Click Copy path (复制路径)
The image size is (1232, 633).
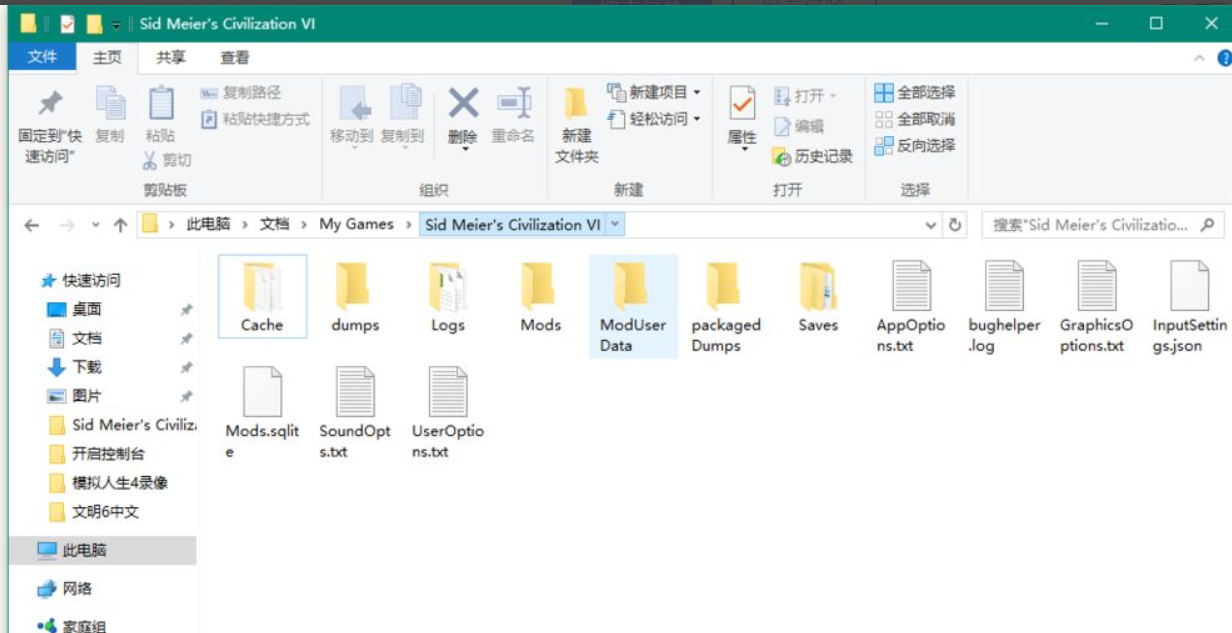click(x=241, y=92)
